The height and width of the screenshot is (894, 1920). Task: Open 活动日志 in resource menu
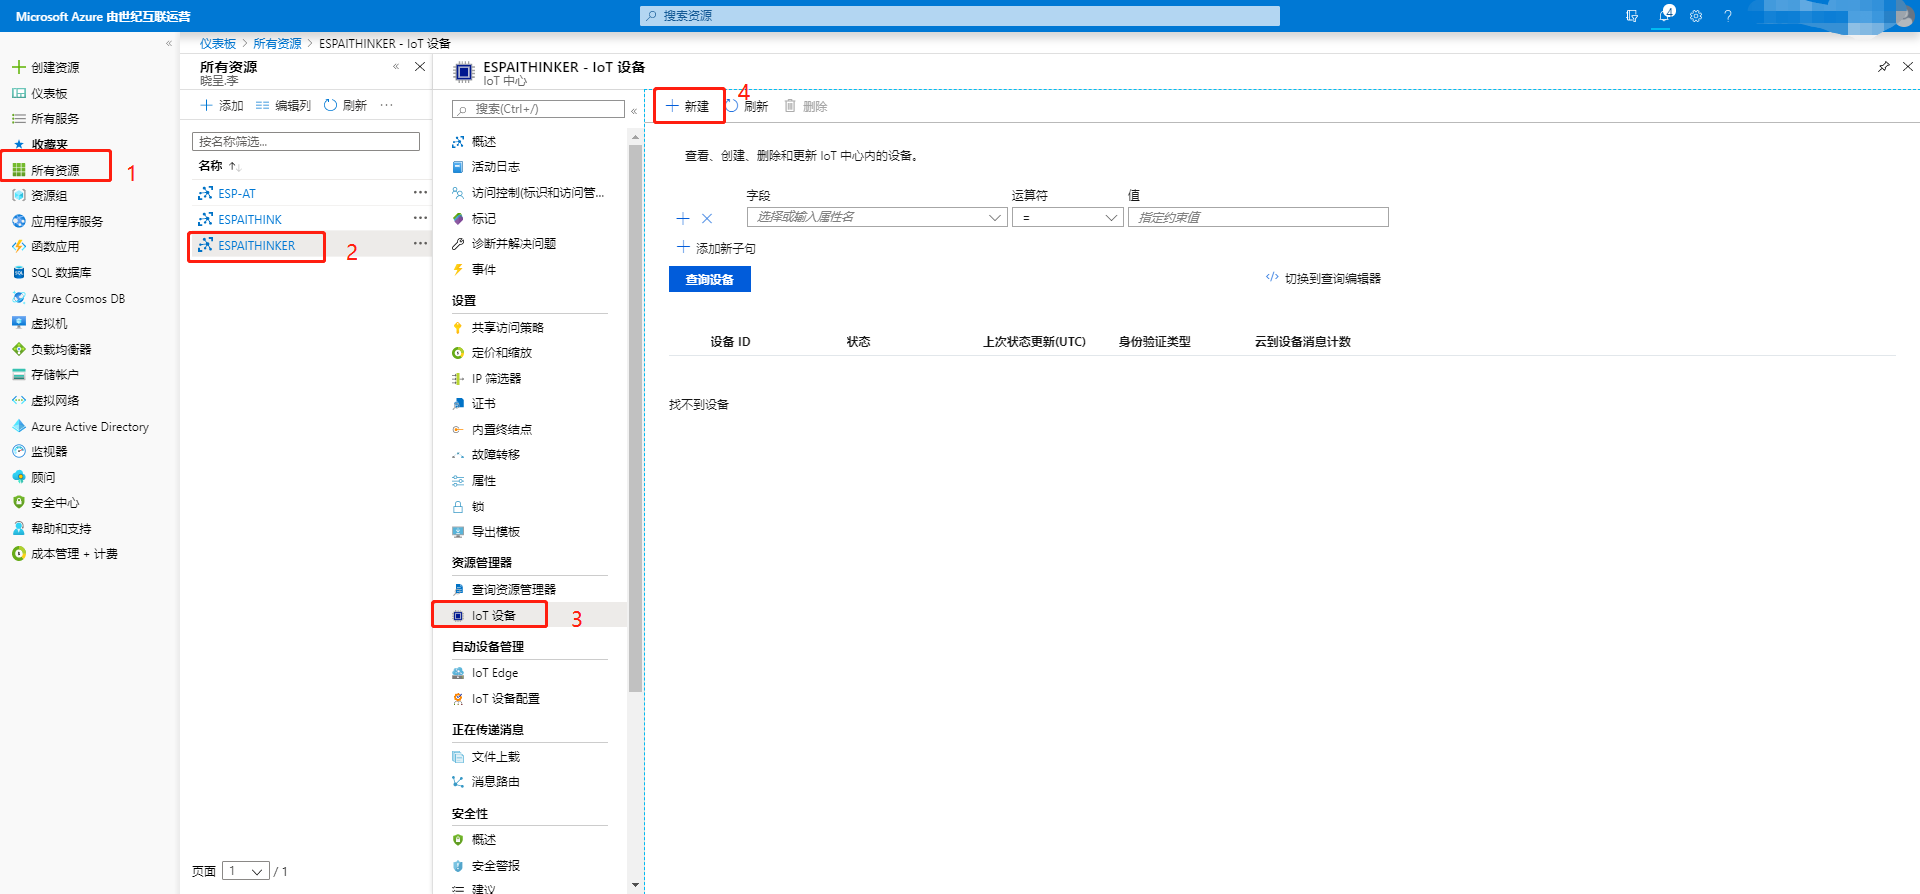[496, 166]
